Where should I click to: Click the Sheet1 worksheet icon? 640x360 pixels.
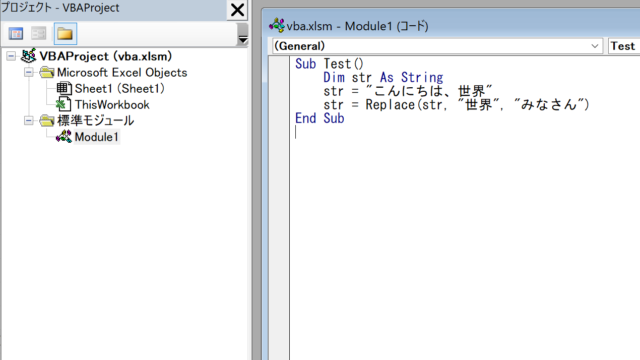pos(64,89)
